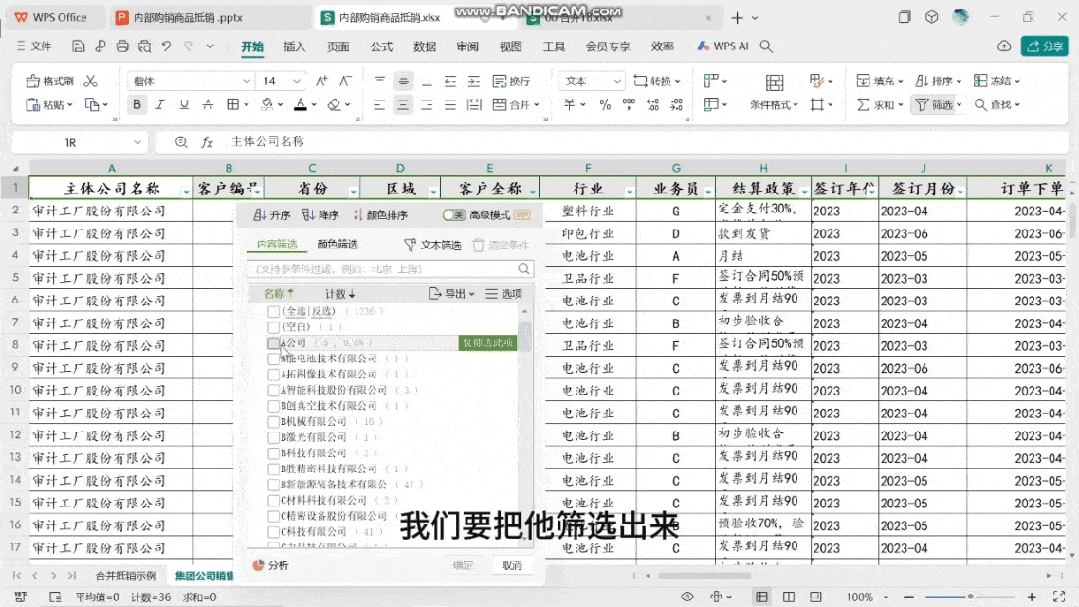Switch to 合并抵销示例 sheet tab
Viewport: 1079px width, 607px height.
(126, 575)
